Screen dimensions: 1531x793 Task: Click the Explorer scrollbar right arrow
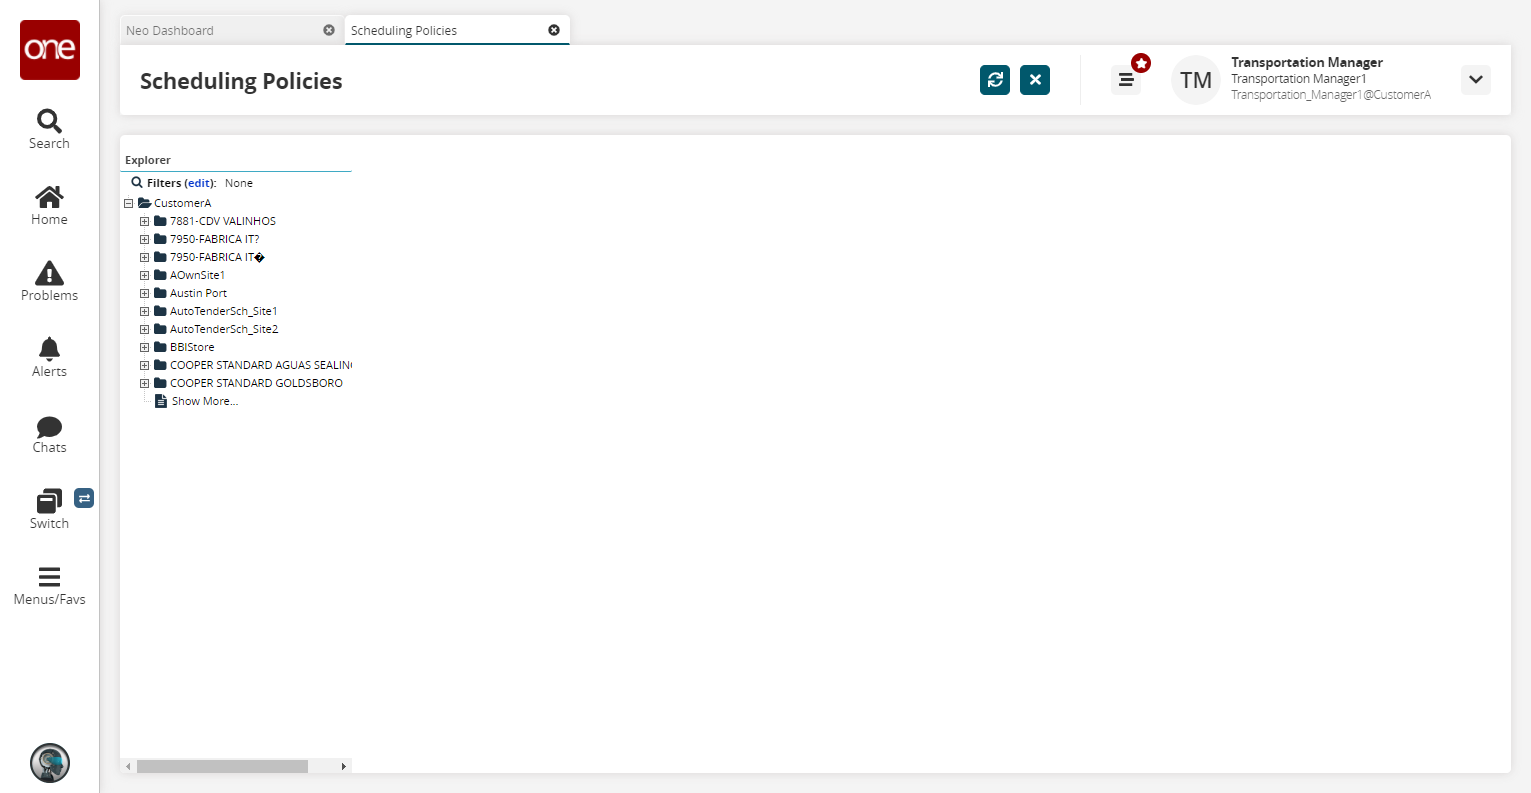344,766
